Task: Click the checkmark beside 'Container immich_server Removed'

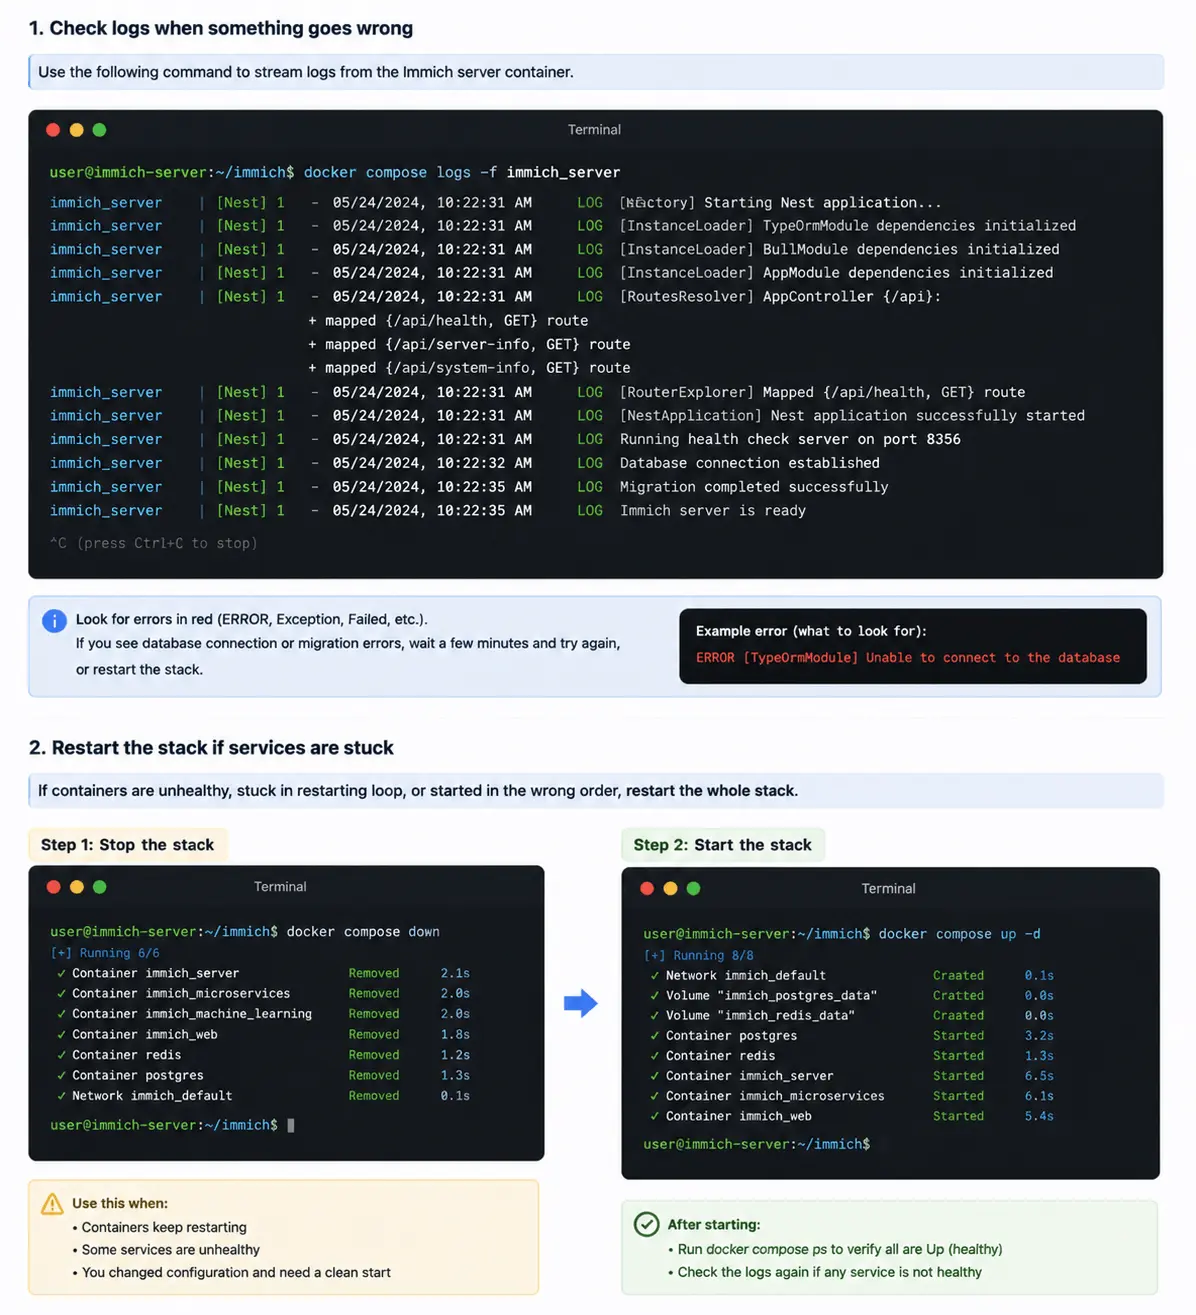Action: [62, 973]
